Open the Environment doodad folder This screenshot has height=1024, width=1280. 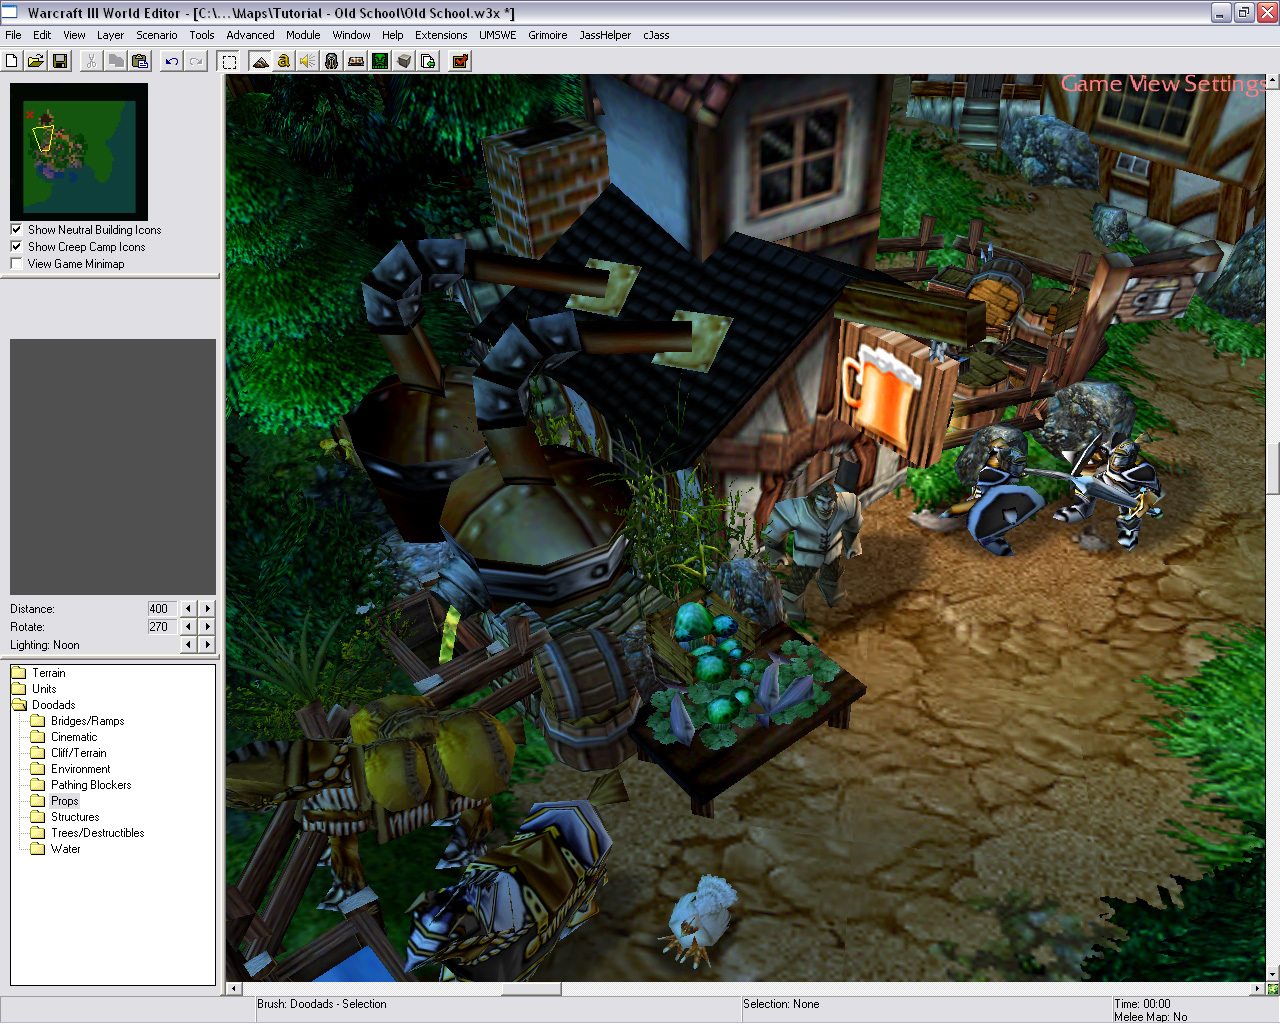point(80,769)
